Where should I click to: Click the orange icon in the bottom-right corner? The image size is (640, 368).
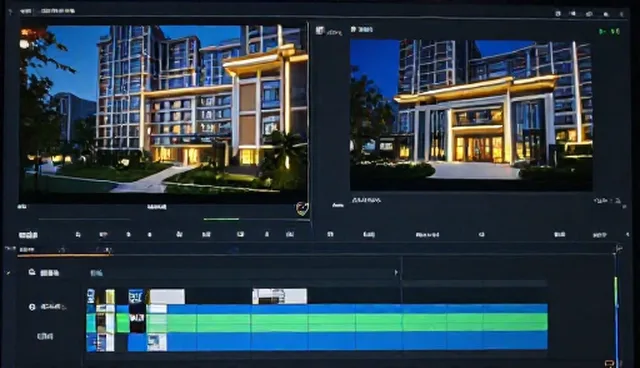click(609, 363)
